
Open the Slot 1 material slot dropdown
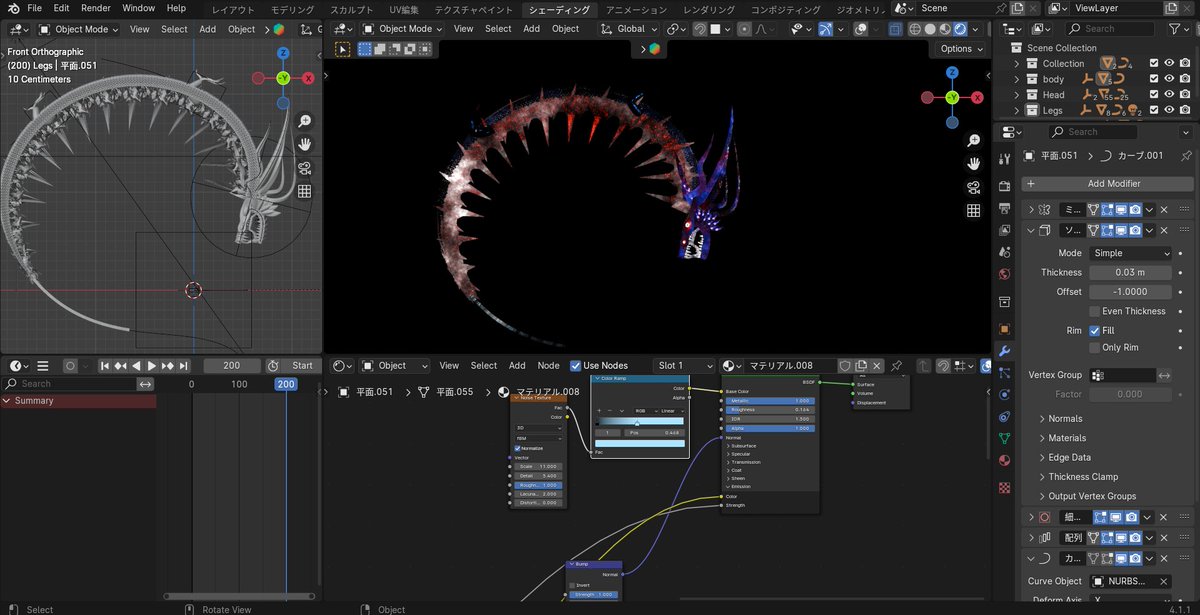pyautogui.click(x=684, y=366)
